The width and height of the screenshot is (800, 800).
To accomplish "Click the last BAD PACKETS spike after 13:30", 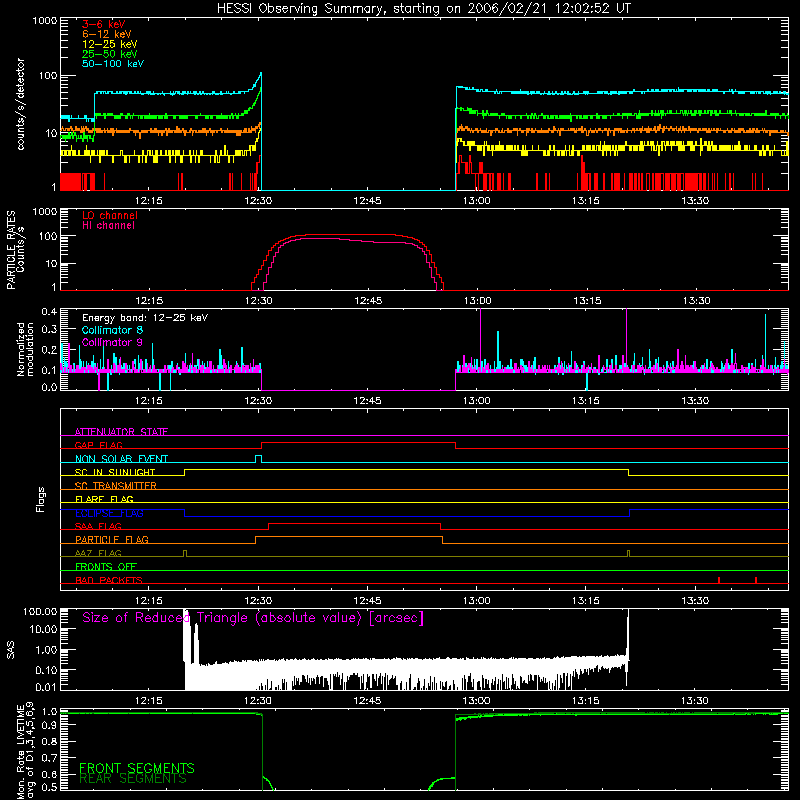I will tap(756, 580).
